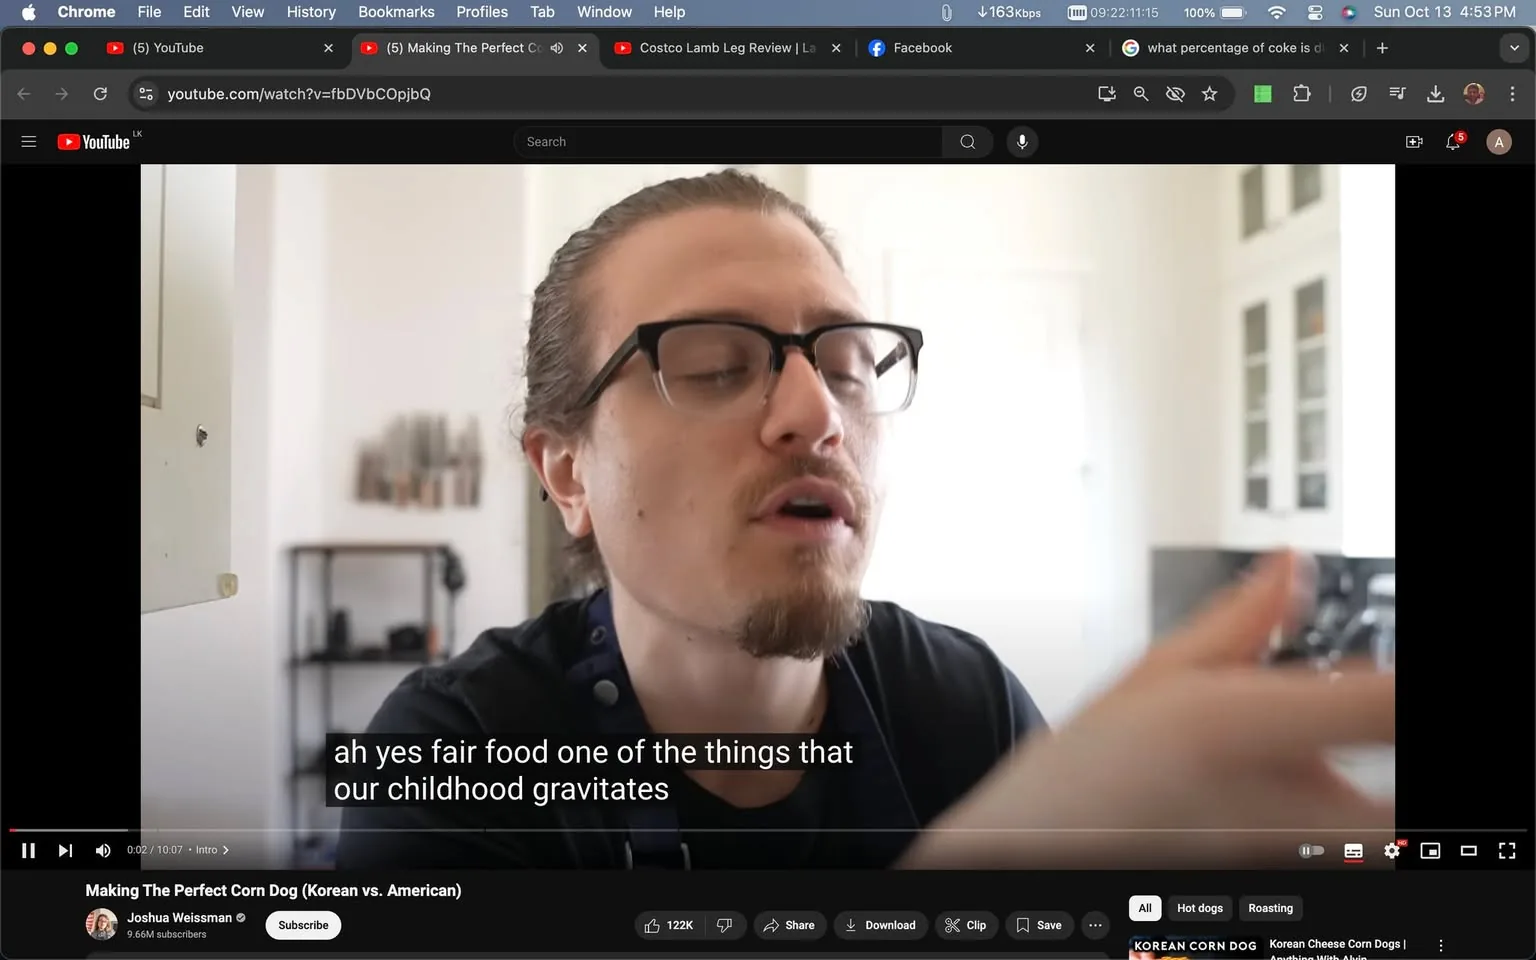Image resolution: width=1536 pixels, height=960 pixels.
Task: Open the YouTube home page logo
Action: (95, 141)
